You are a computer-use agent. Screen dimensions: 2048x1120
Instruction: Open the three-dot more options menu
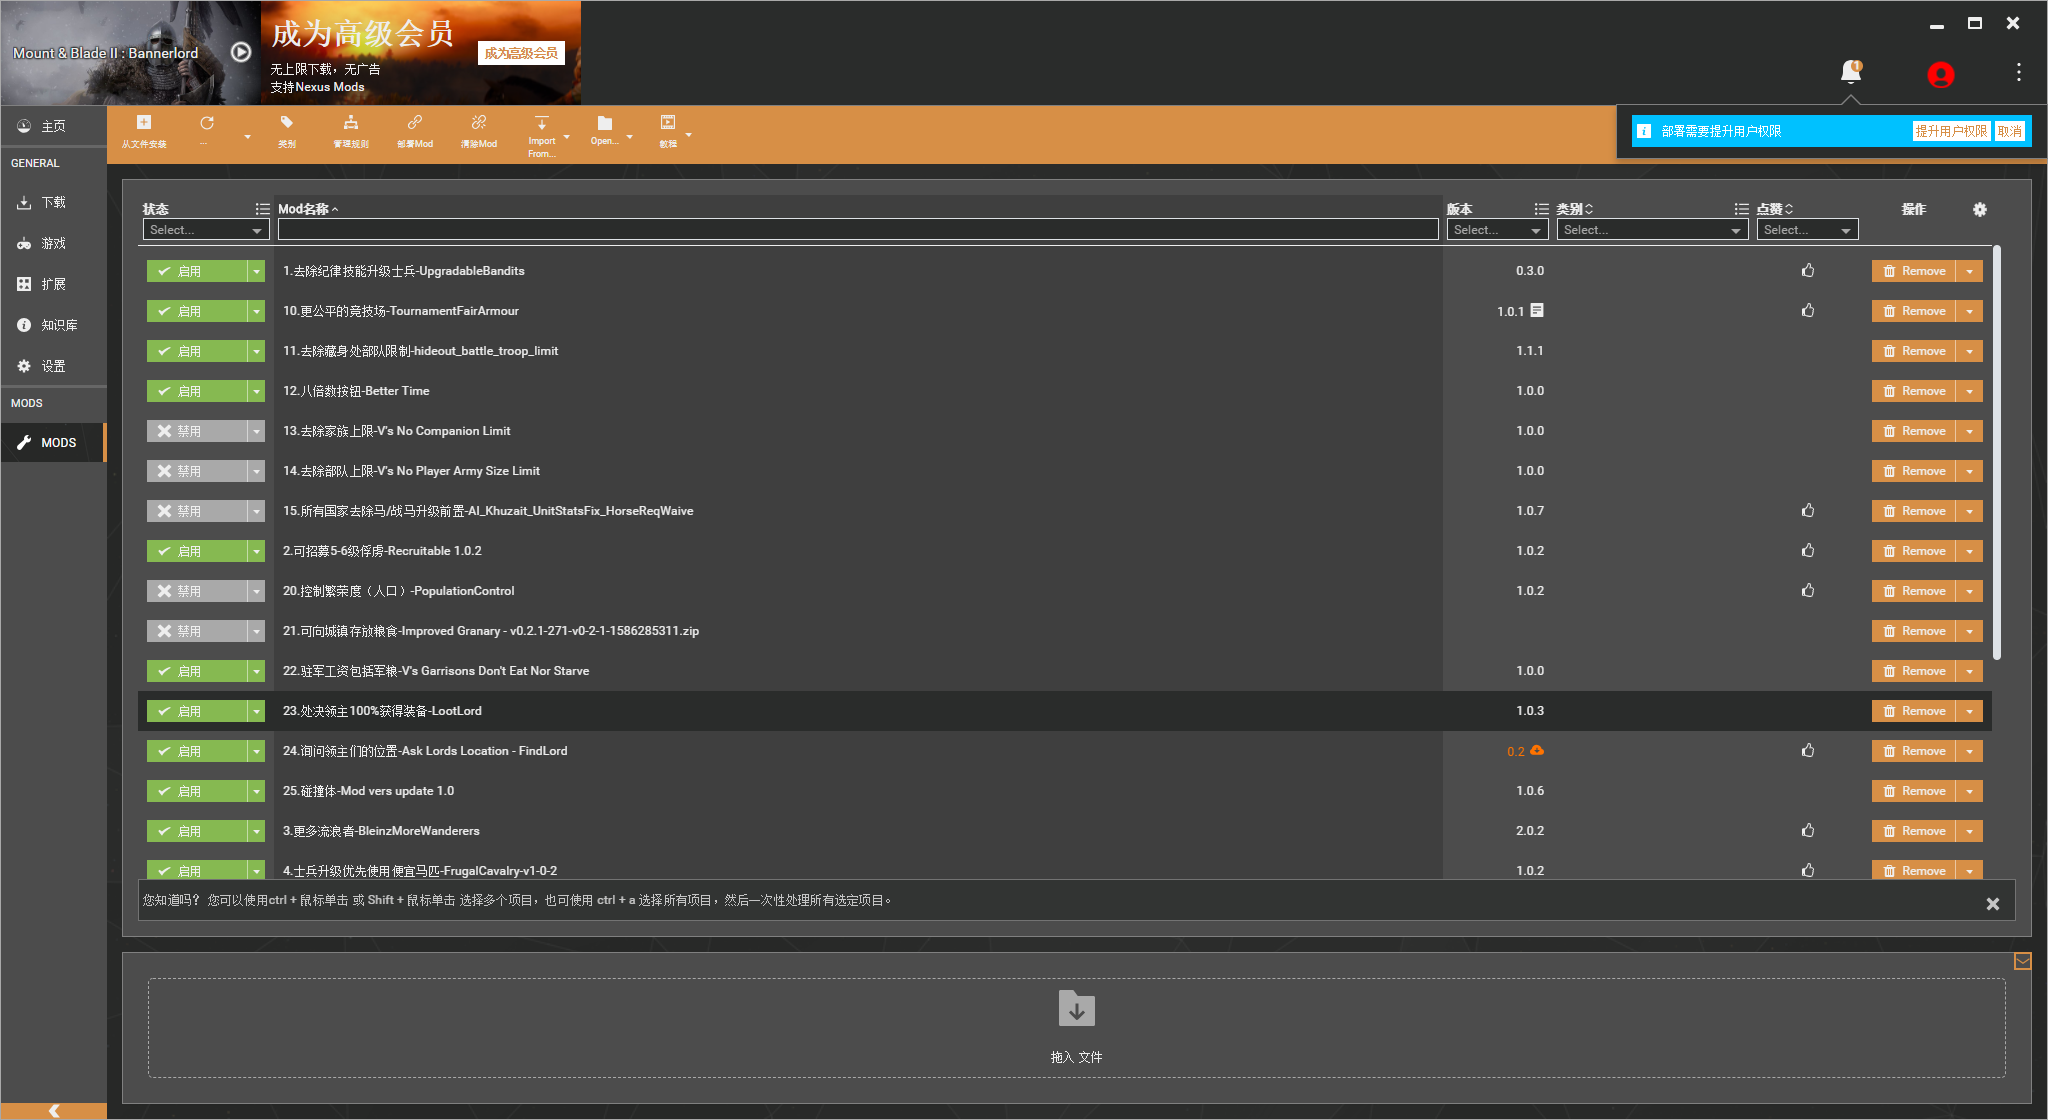point(2018,72)
